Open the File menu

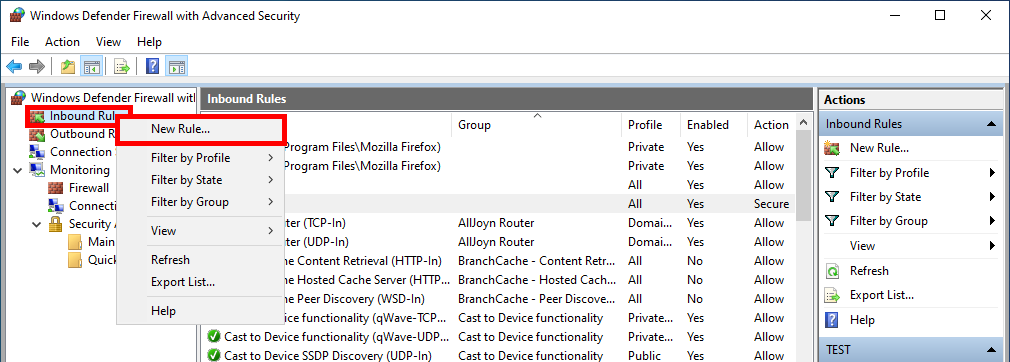click(x=20, y=42)
